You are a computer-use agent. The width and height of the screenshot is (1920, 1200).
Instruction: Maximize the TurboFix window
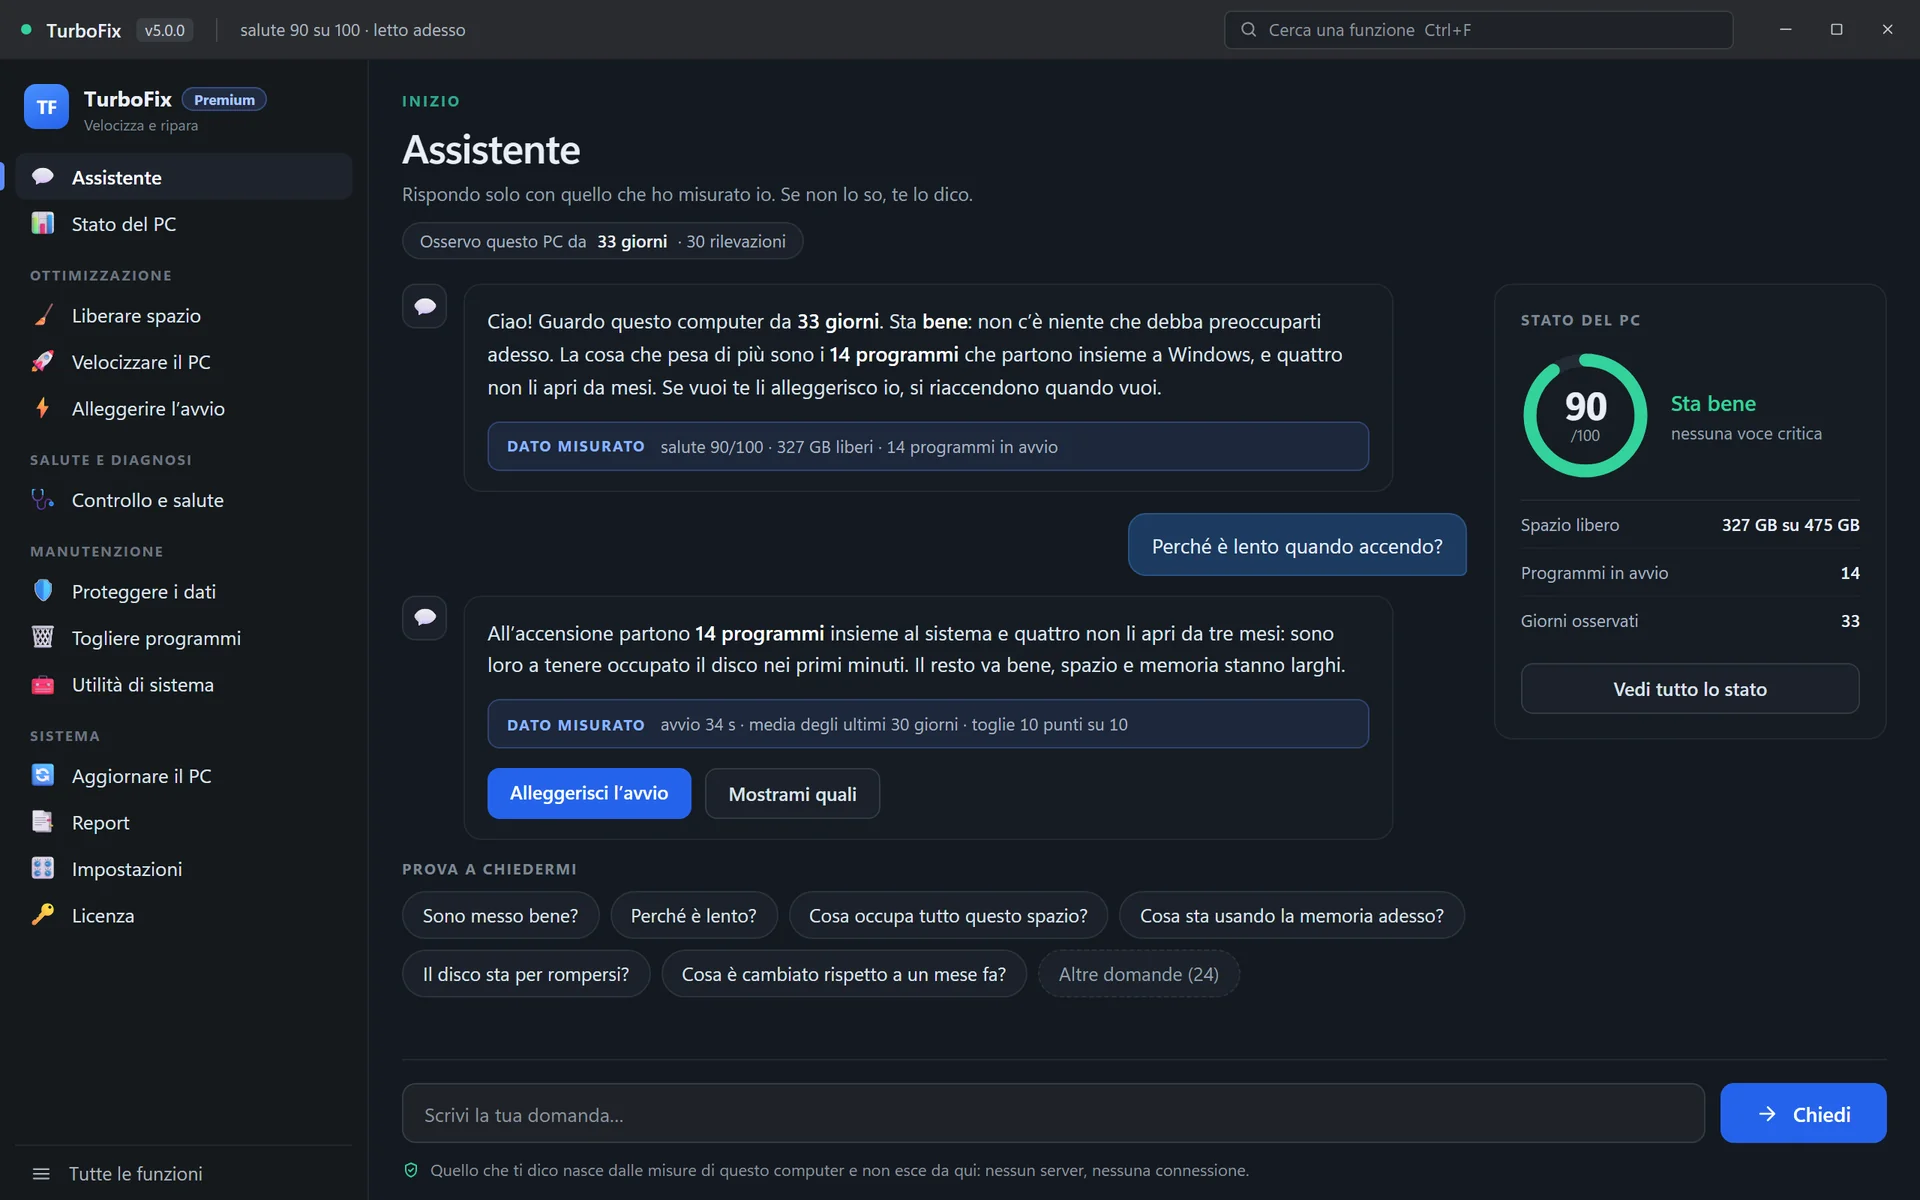click(x=1836, y=30)
